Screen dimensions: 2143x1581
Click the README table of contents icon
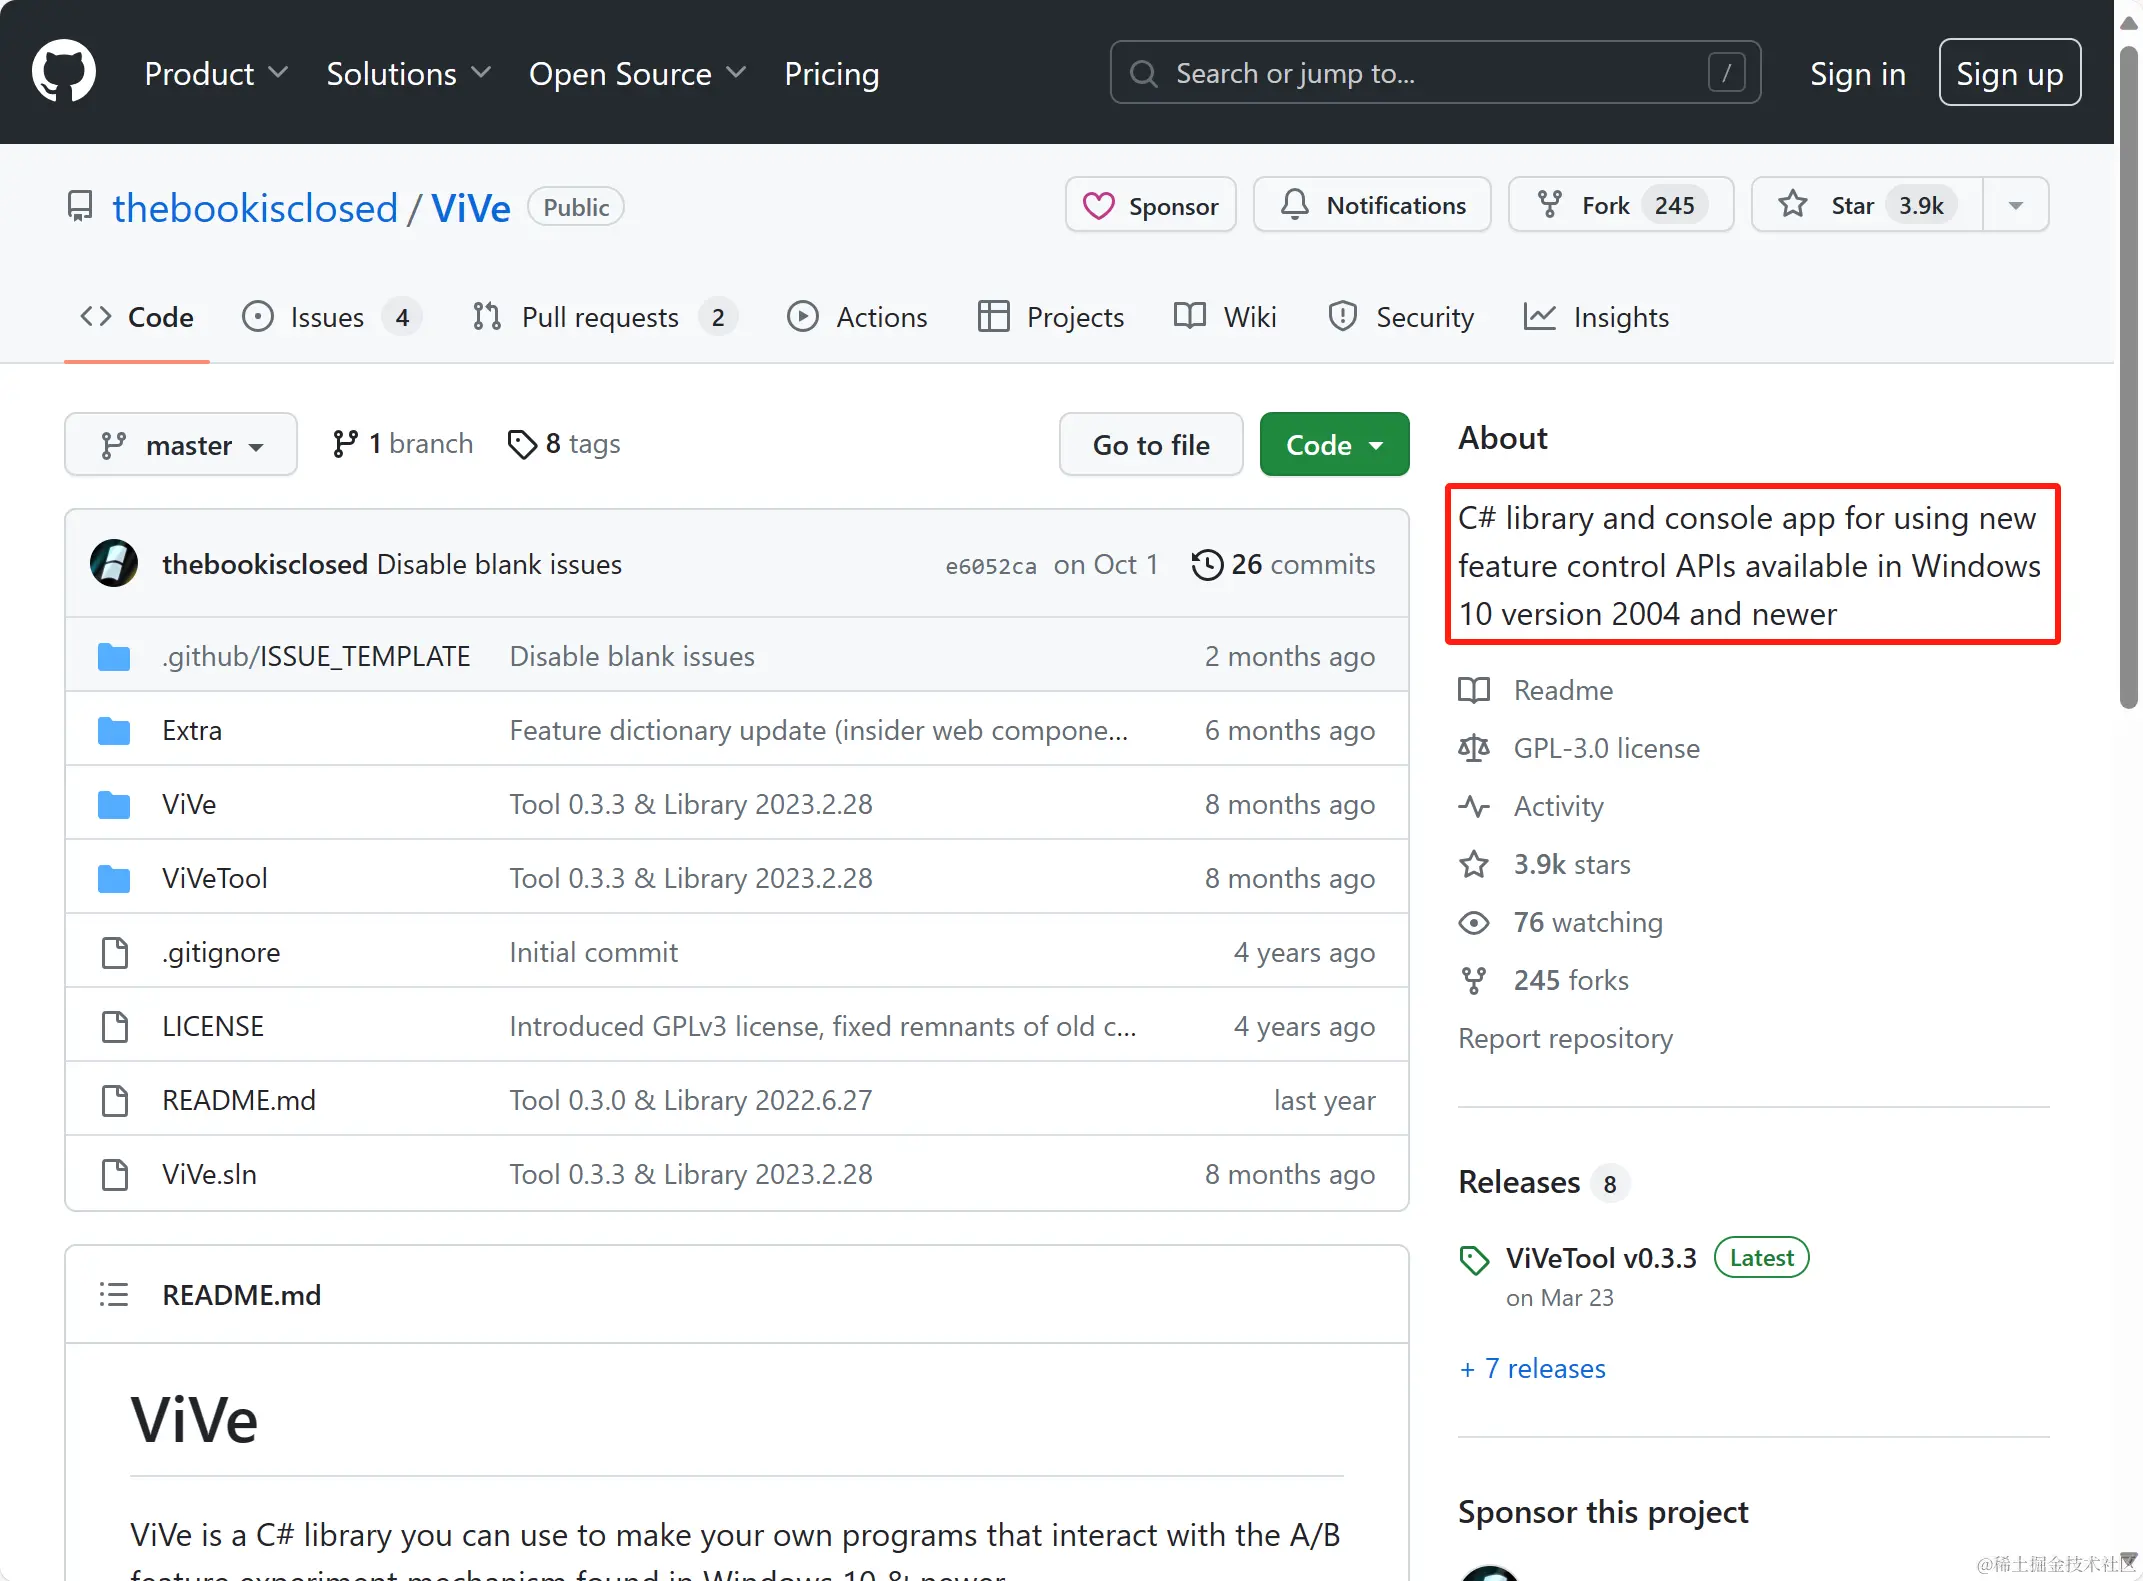click(x=114, y=1295)
